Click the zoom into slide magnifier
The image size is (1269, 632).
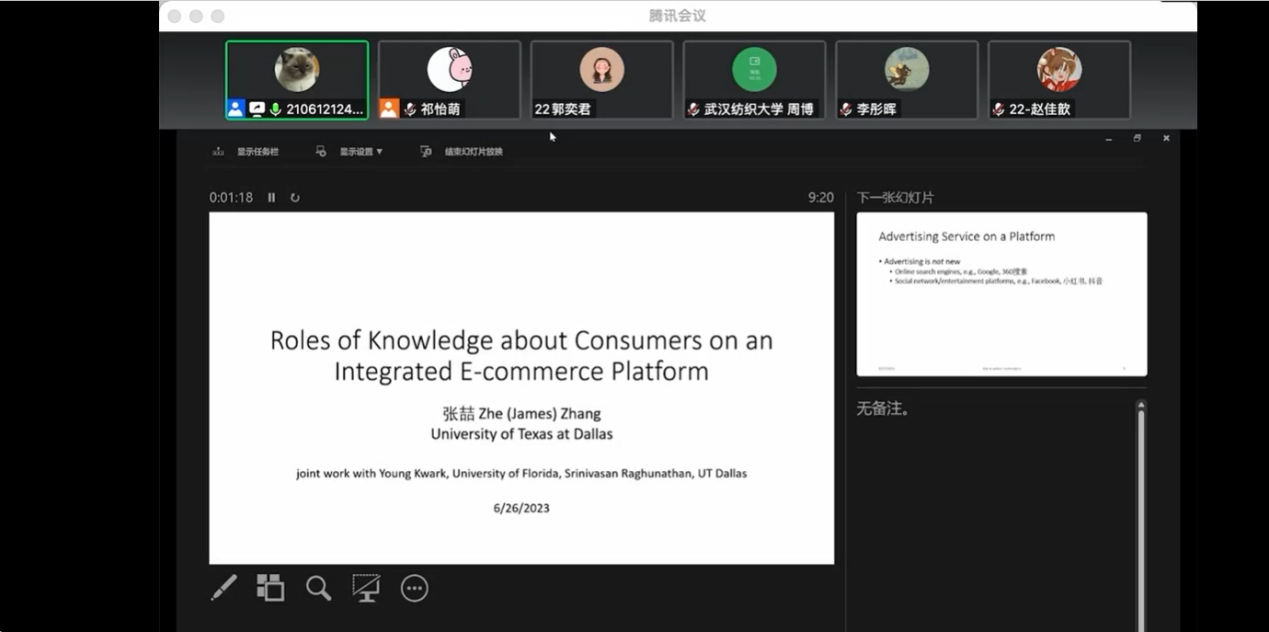click(318, 588)
